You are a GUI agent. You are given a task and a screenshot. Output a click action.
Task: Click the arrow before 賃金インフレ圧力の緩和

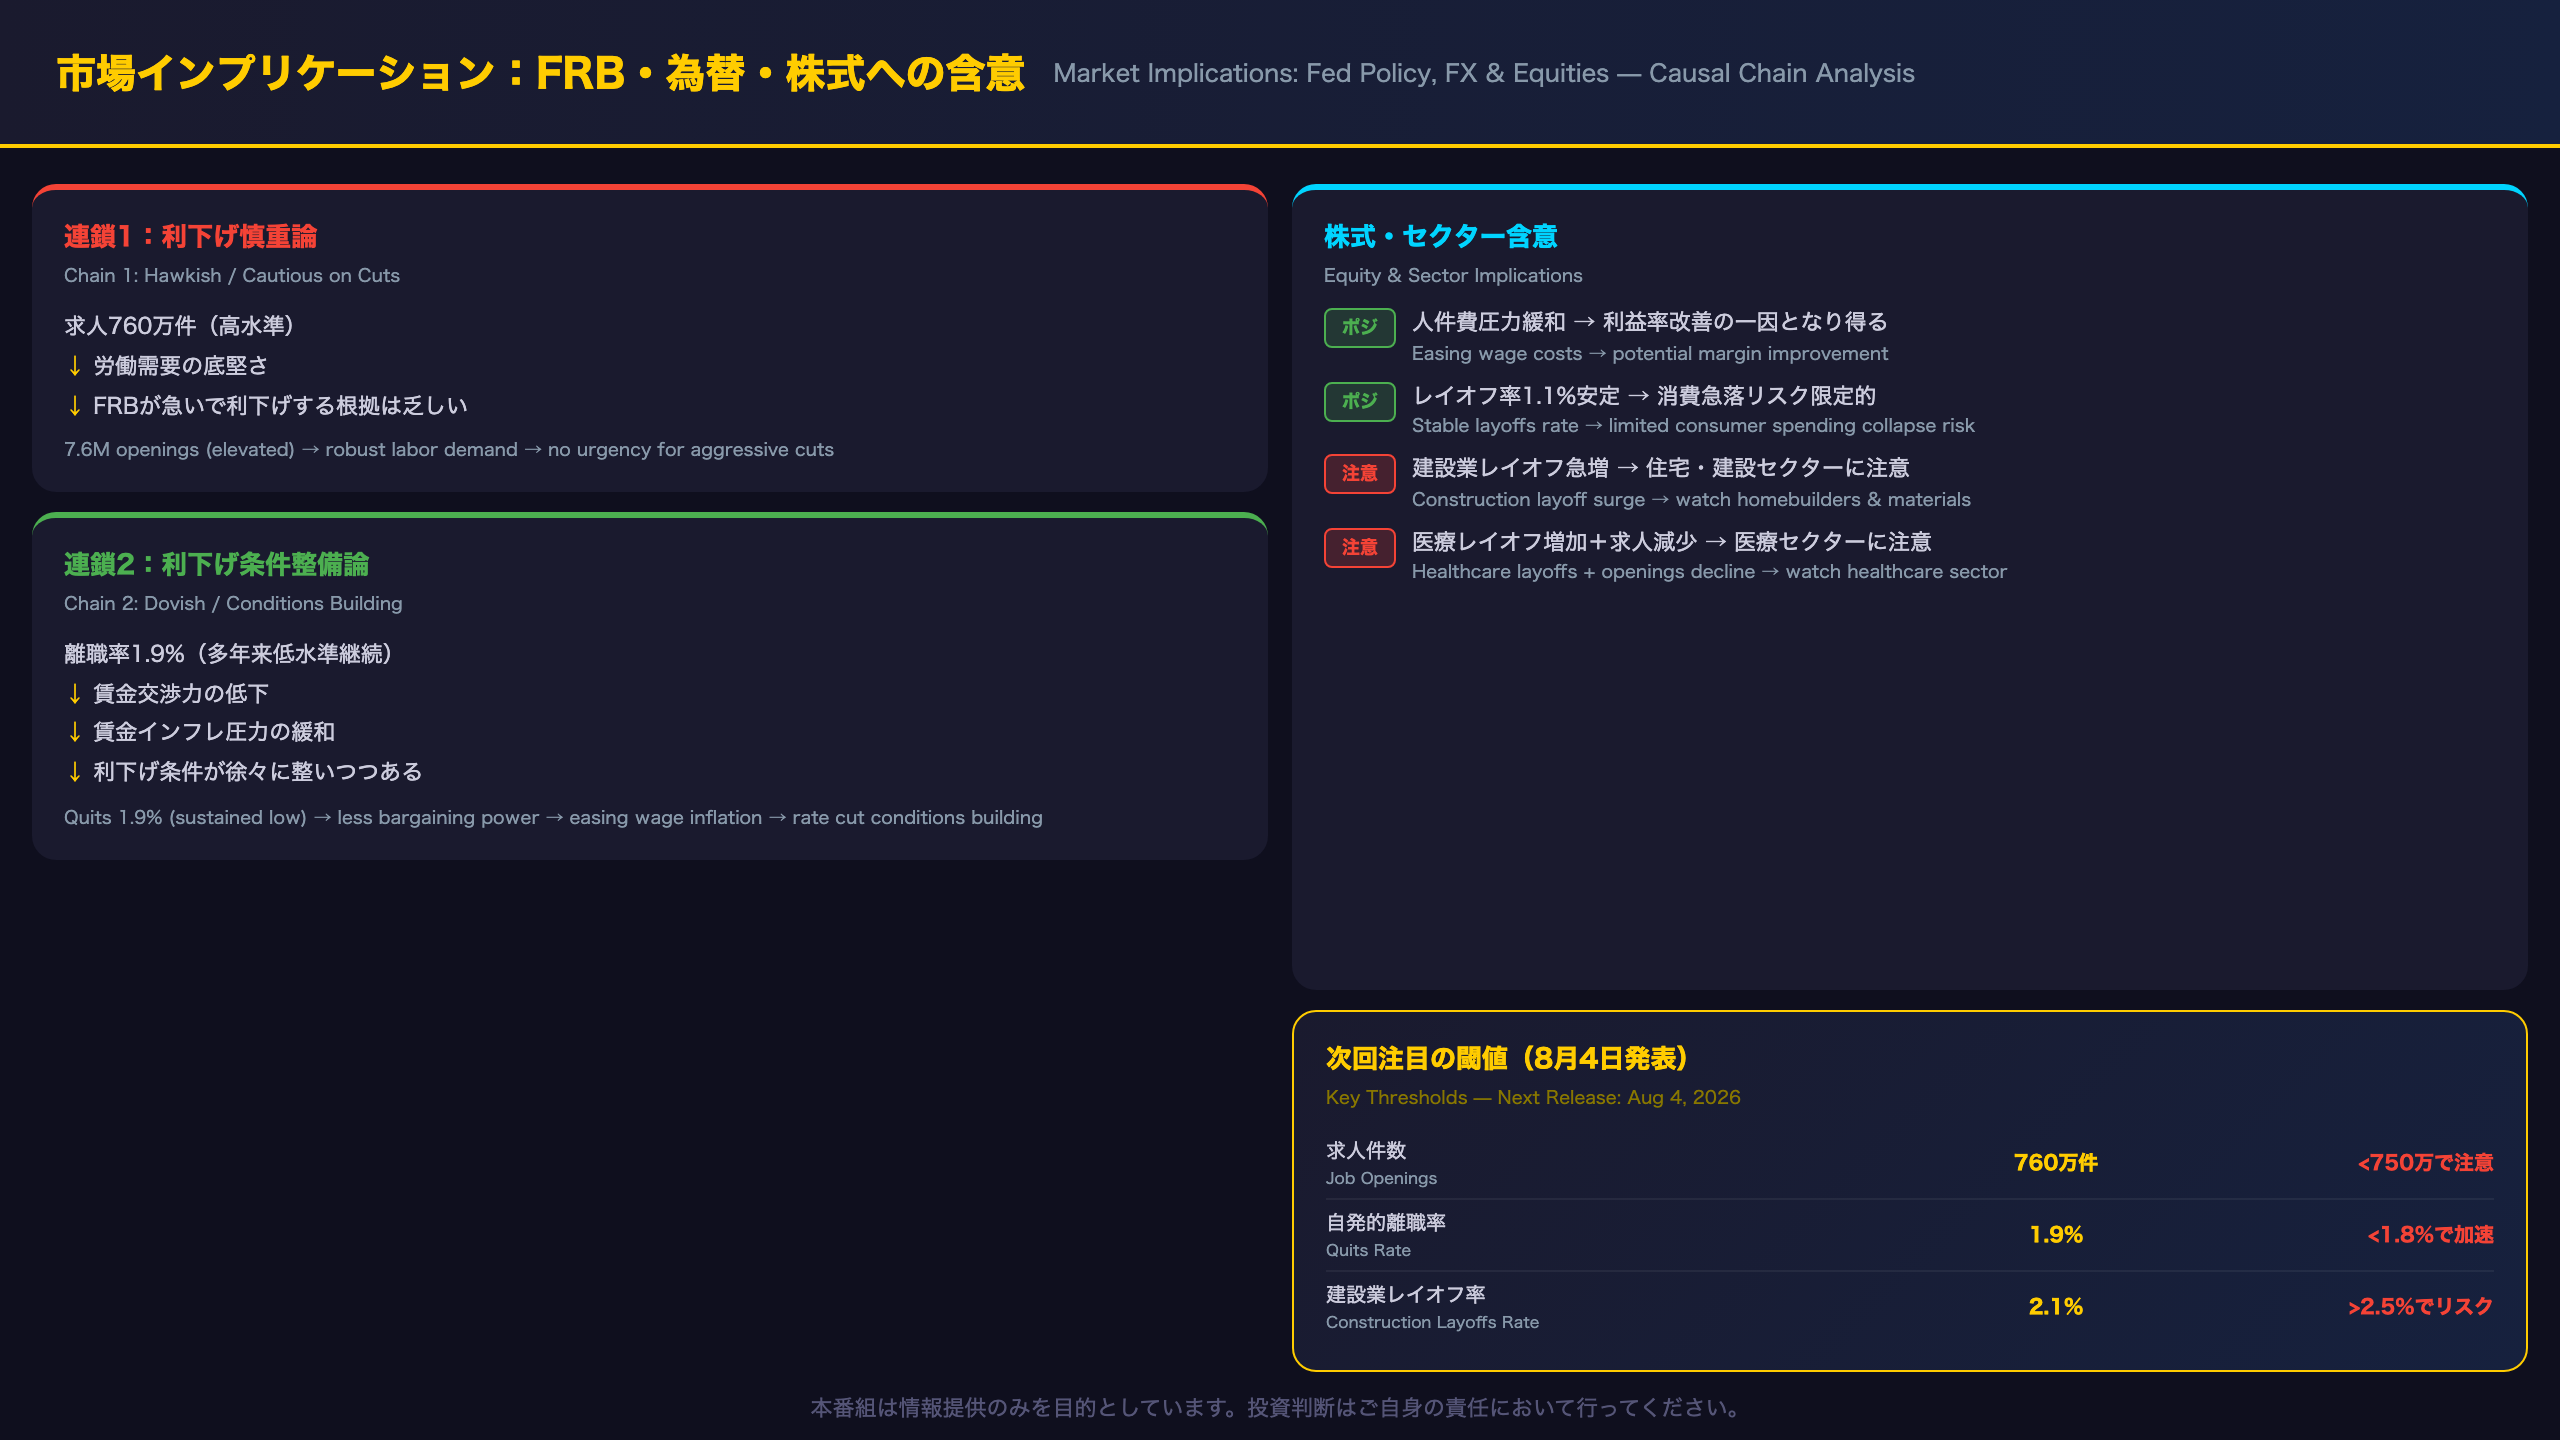point(74,732)
